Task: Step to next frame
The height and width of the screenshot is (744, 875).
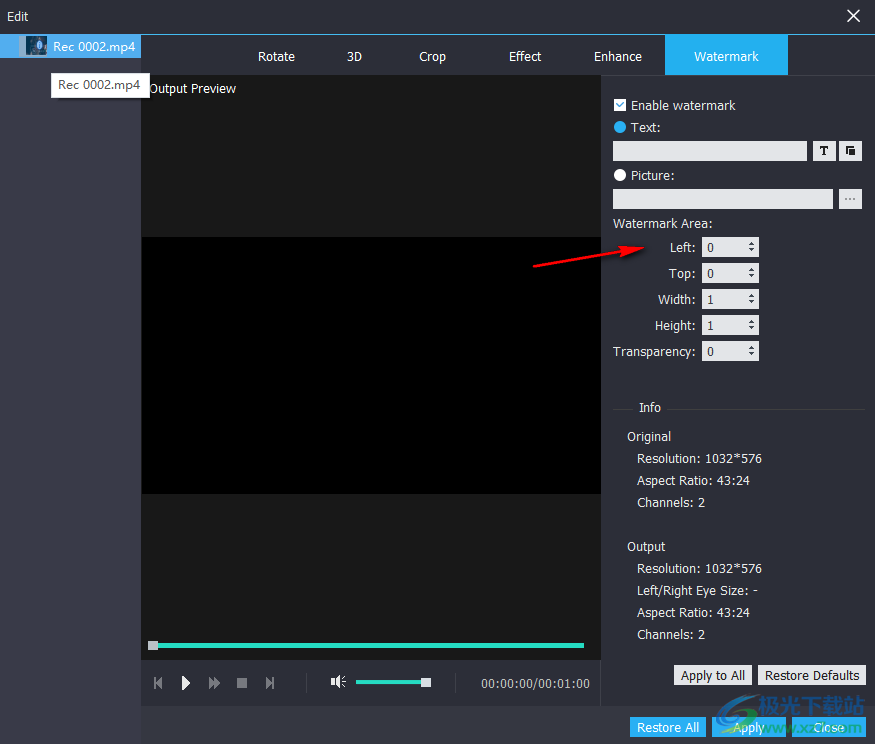Action: 270,683
